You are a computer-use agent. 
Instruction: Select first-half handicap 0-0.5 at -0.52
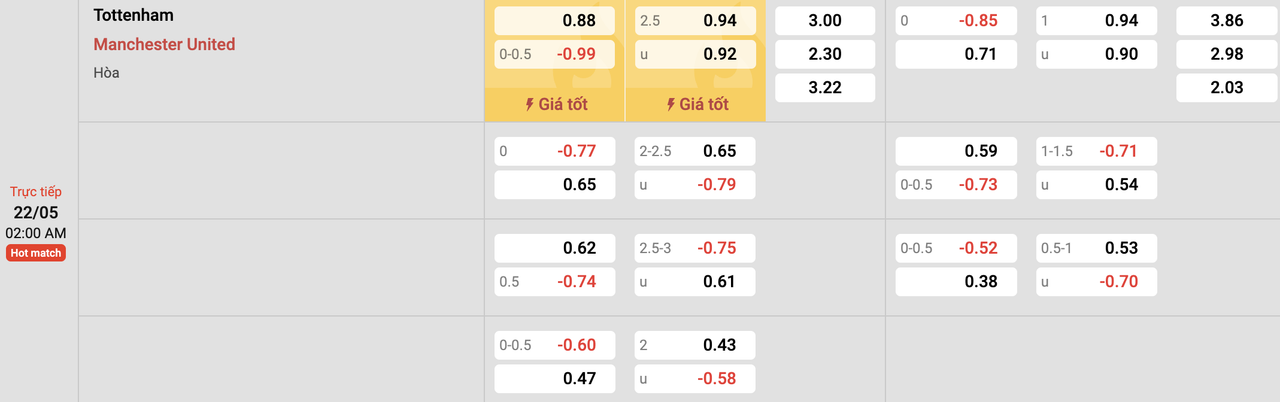(955, 248)
